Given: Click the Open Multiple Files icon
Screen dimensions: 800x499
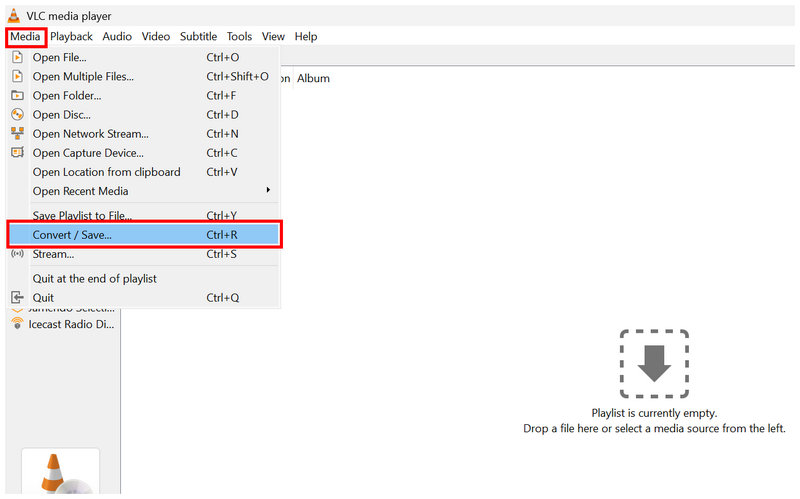Looking at the screenshot, I should click(17, 76).
